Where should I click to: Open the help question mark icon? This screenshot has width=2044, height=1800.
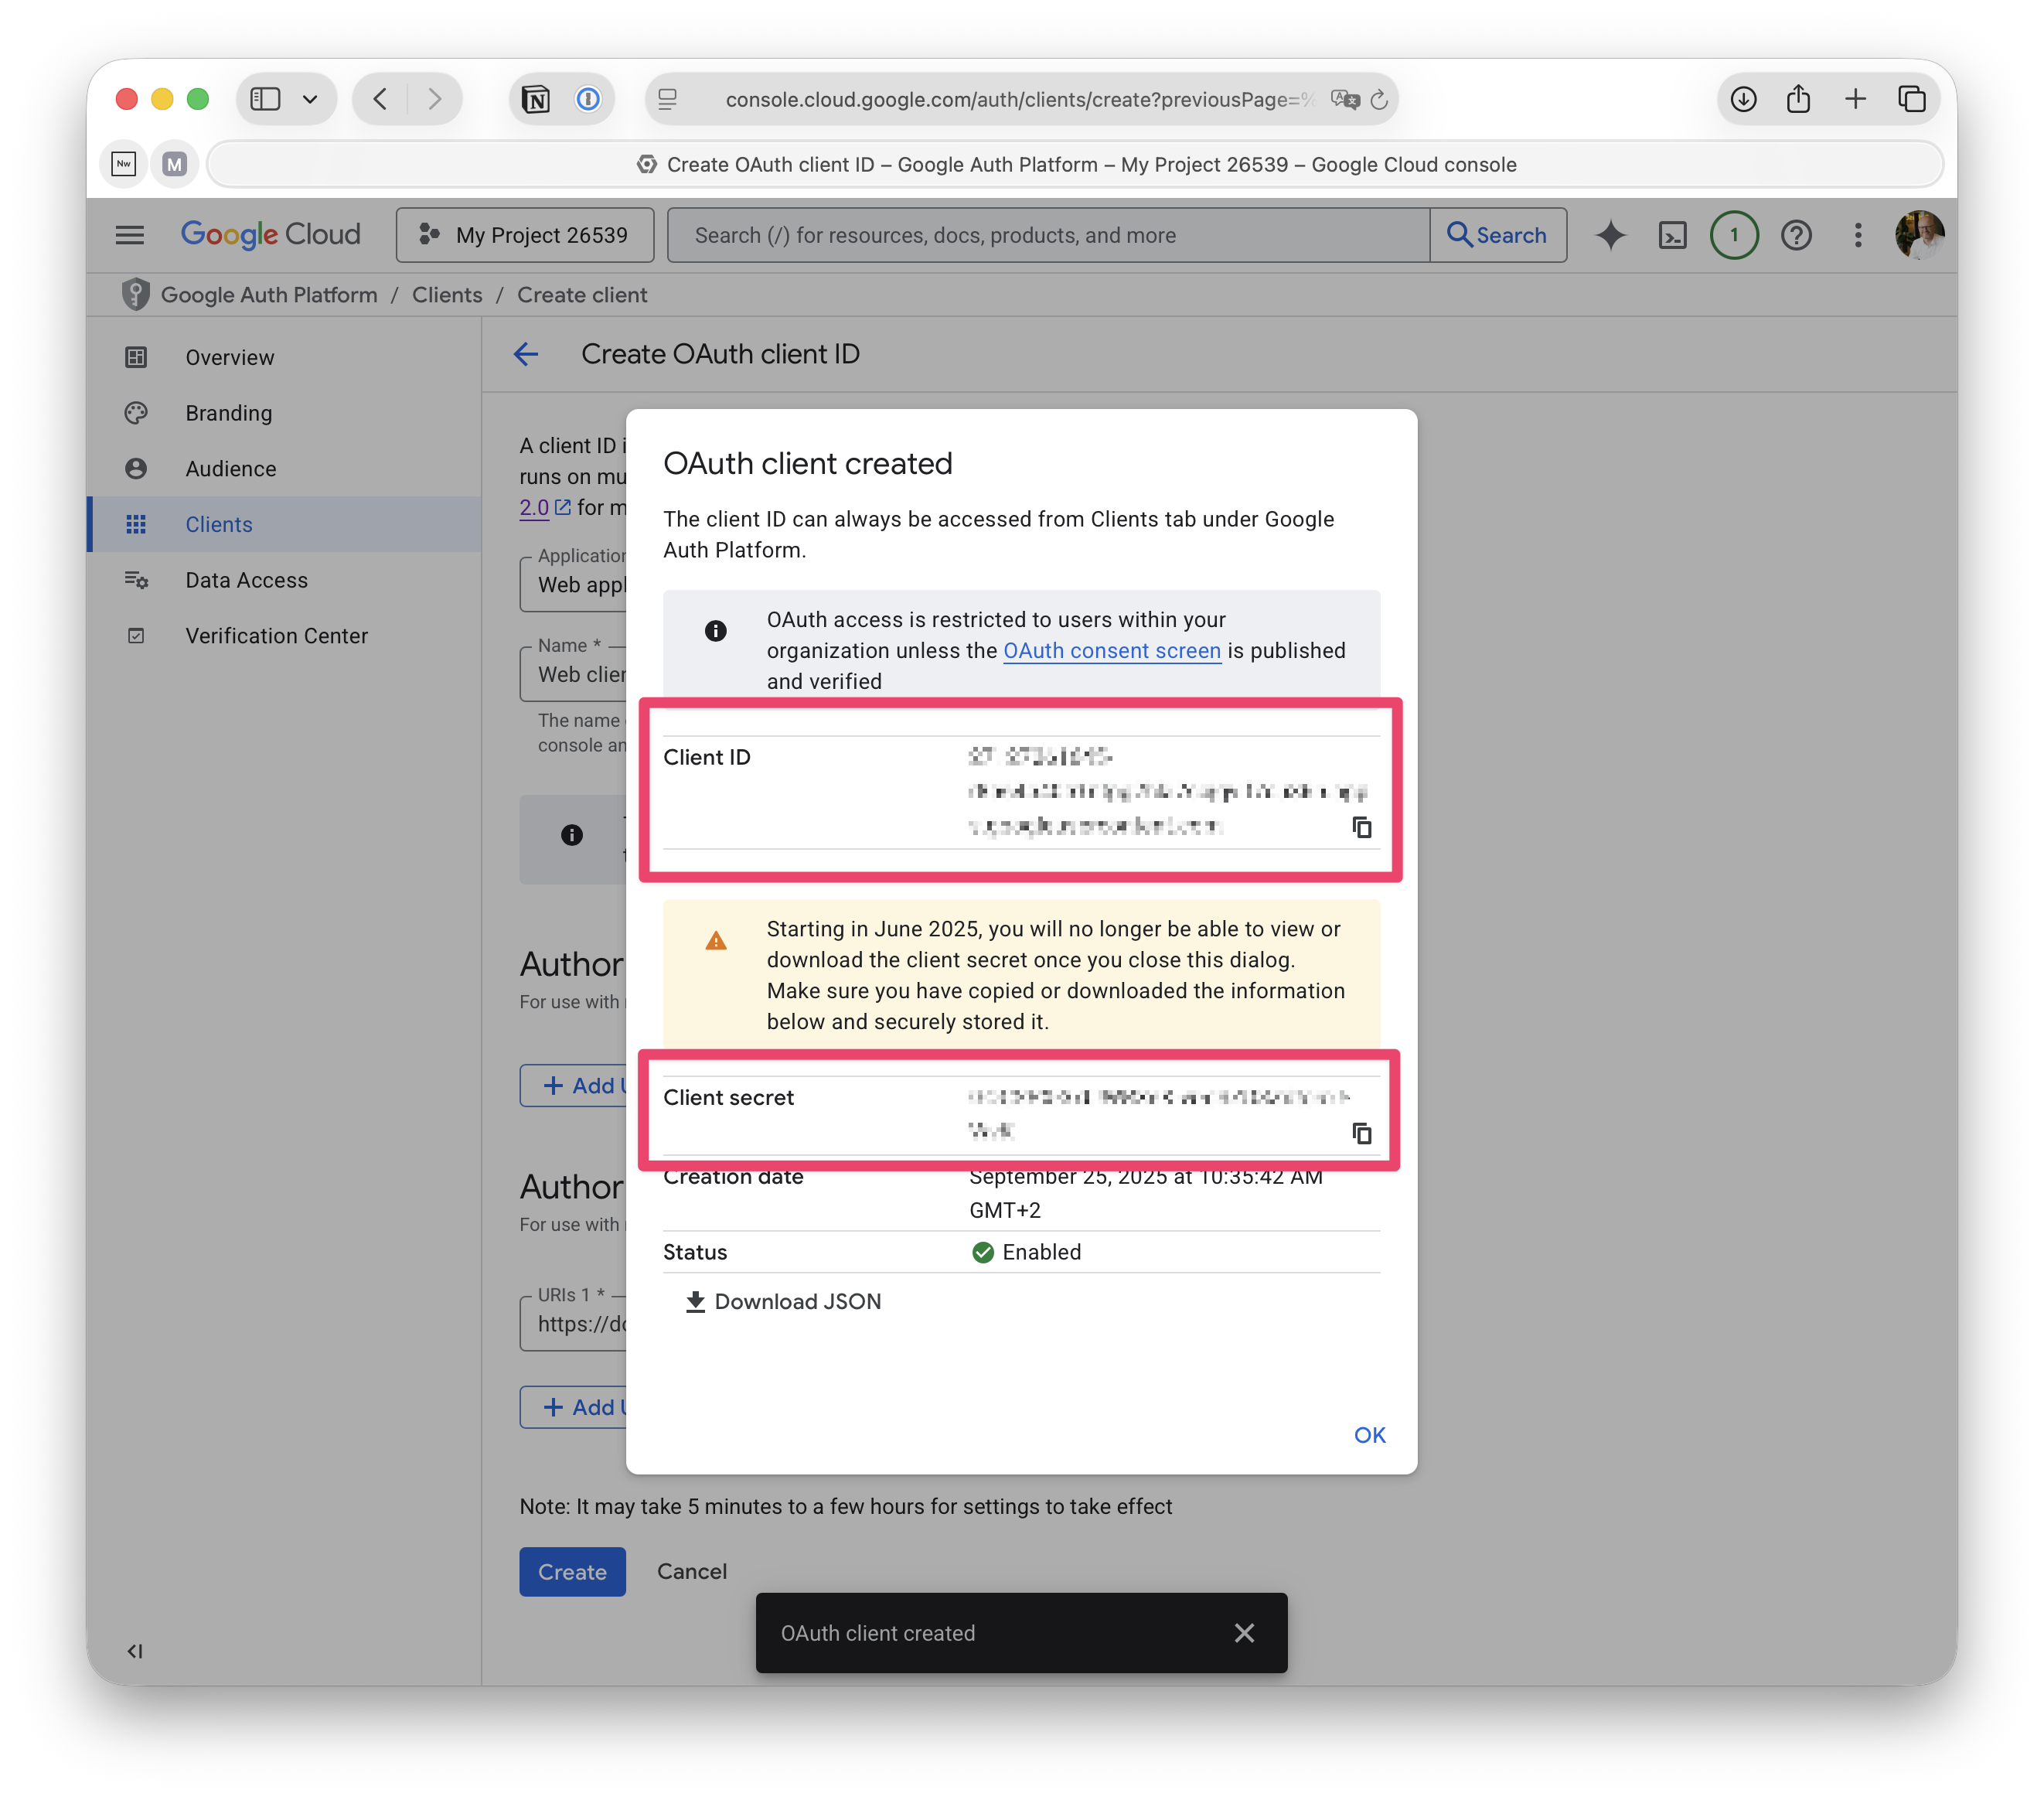[x=1796, y=236]
